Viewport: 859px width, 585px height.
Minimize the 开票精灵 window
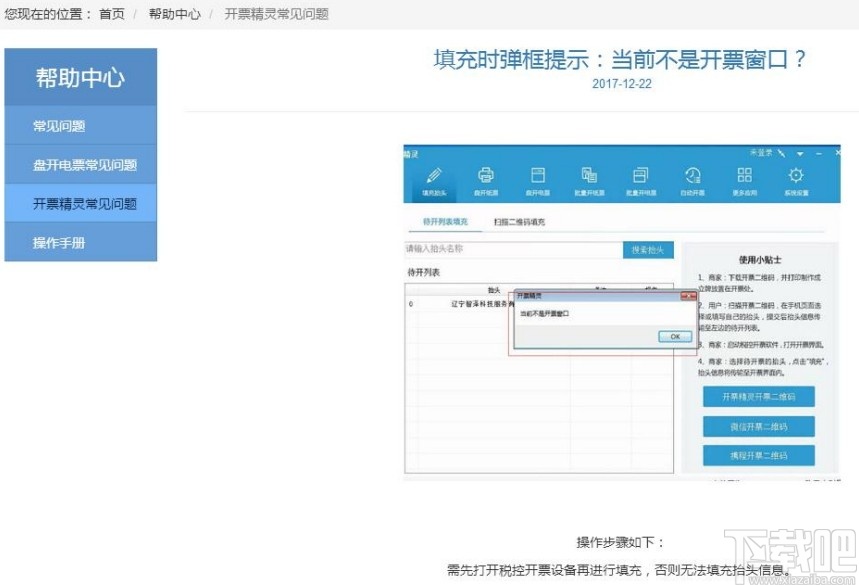point(819,154)
